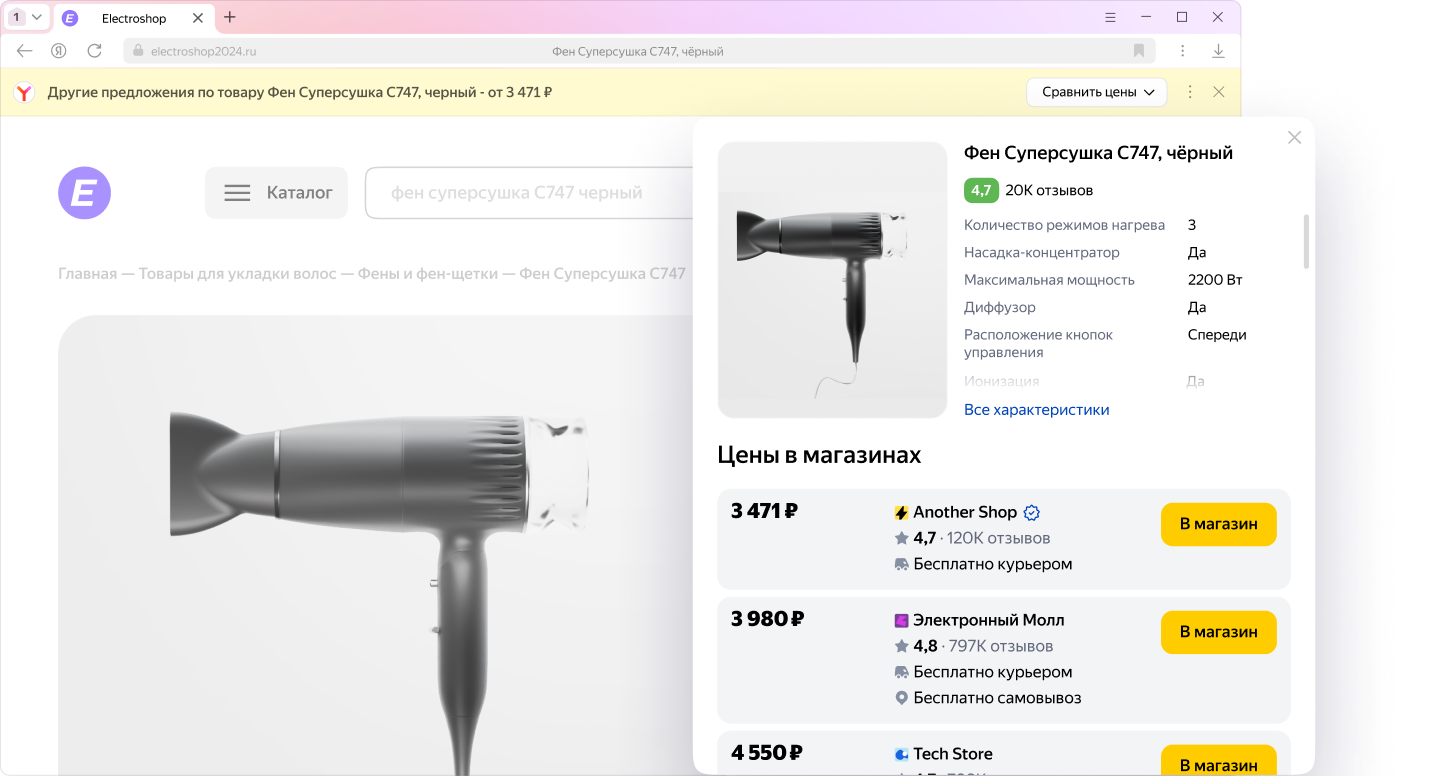Click the Электронный Молл purple logo icon

901,621
